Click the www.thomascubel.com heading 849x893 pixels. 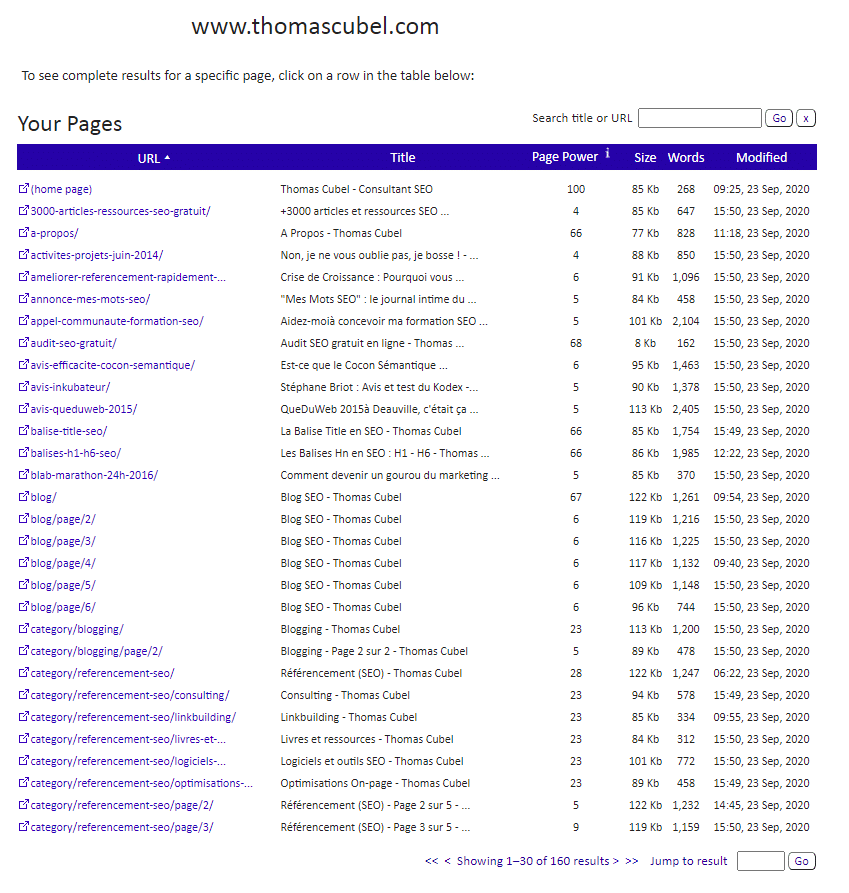[315, 26]
